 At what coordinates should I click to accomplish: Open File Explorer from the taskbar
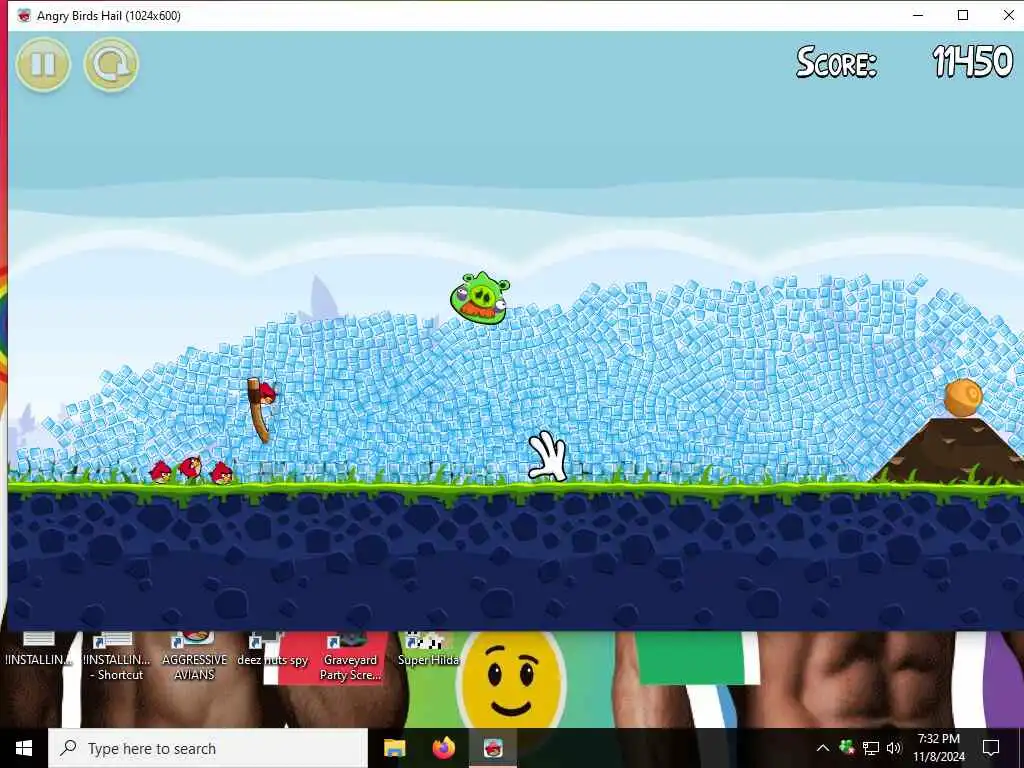click(394, 748)
